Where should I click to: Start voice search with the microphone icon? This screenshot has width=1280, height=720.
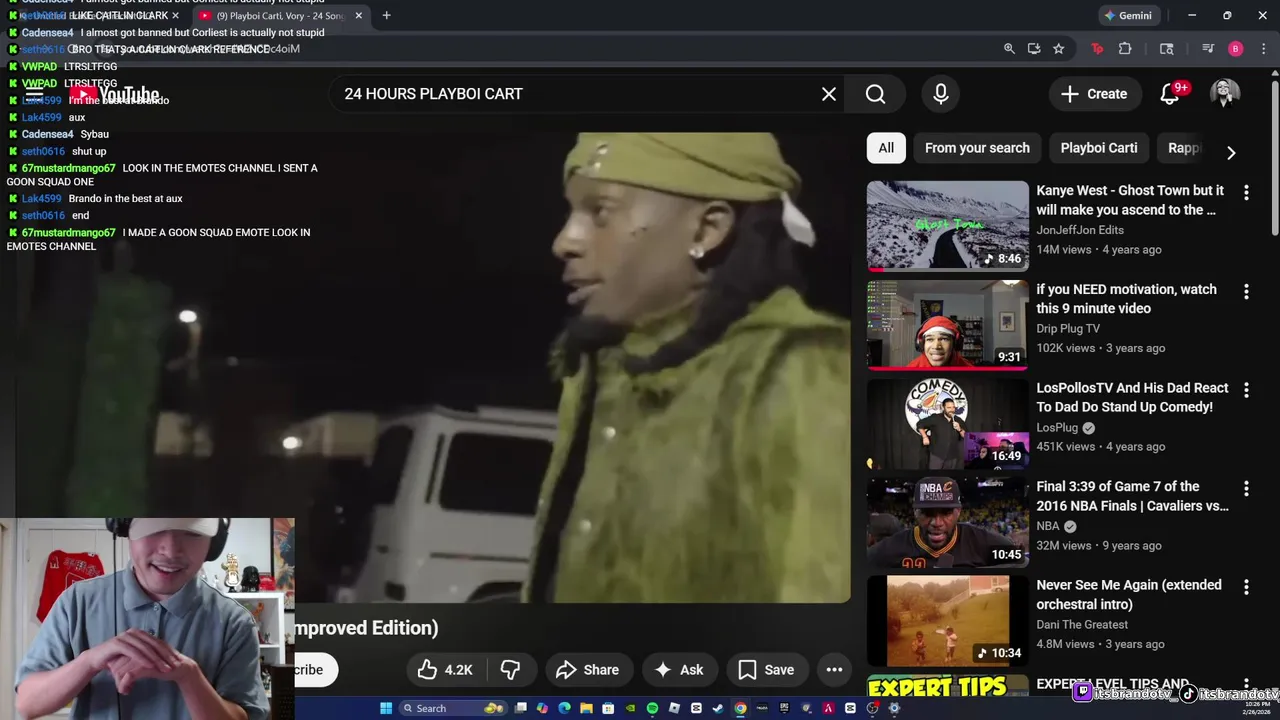(940, 94)
